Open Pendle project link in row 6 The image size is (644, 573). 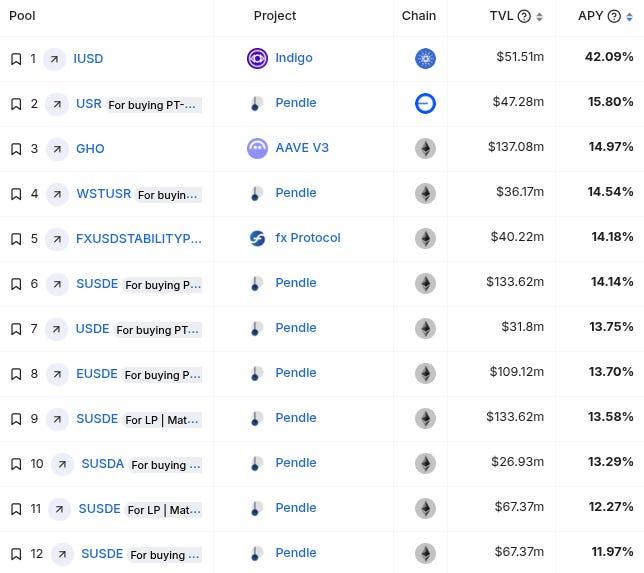click(x=296, y=283)
